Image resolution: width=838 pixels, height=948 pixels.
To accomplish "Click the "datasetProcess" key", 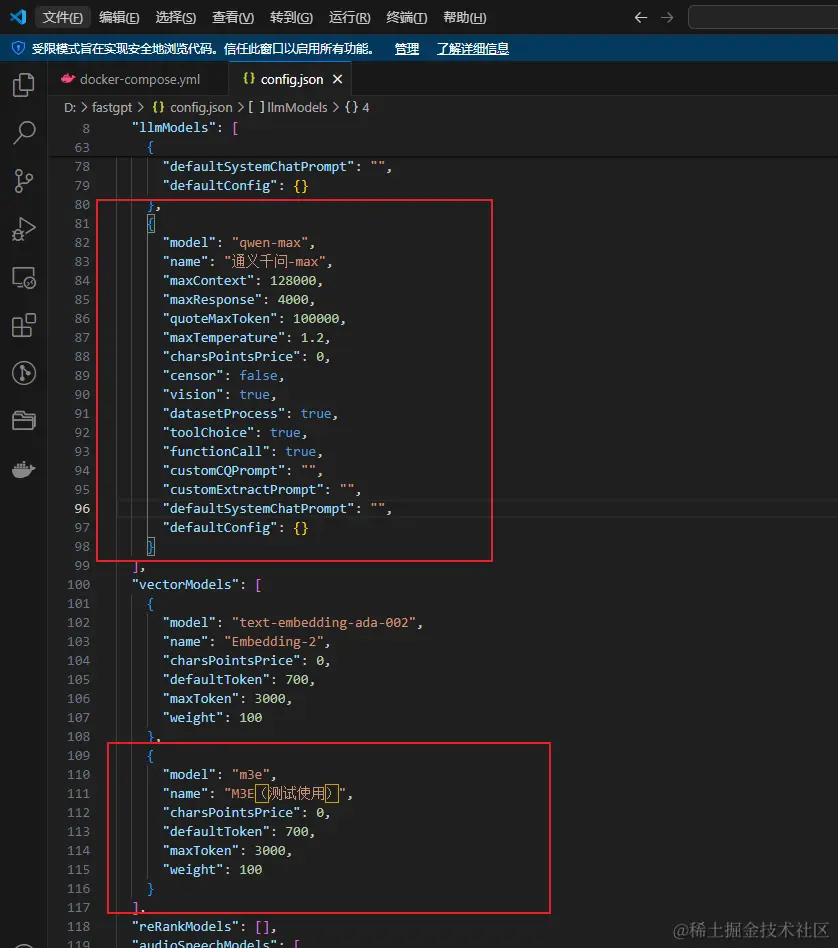I will [224, 414].
